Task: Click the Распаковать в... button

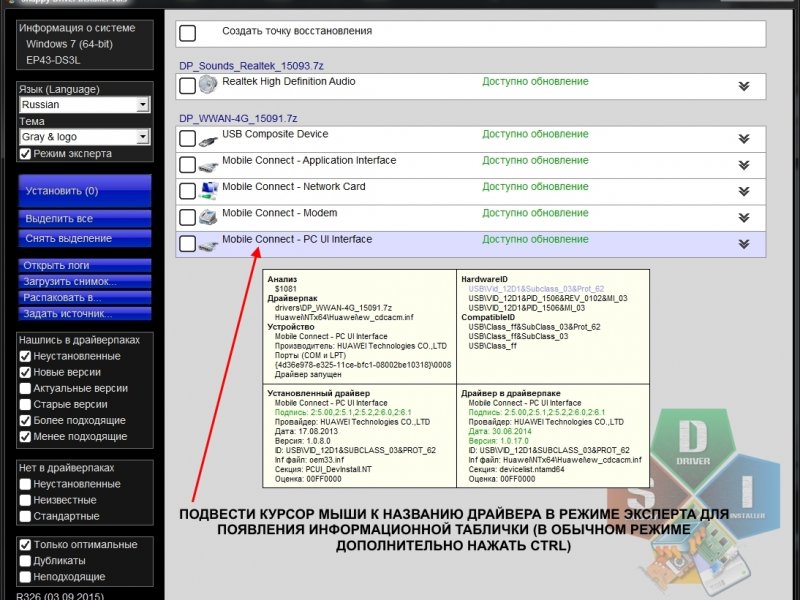Action: 85,297
